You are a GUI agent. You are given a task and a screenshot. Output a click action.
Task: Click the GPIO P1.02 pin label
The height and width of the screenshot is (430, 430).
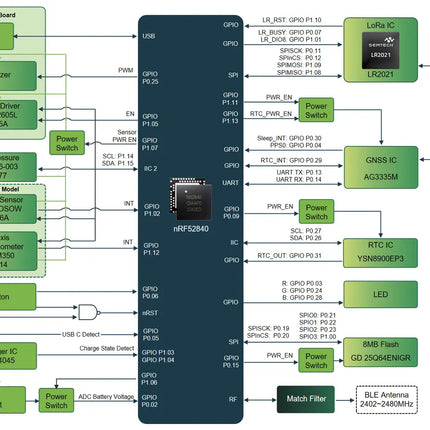click(x=152, y=210)
